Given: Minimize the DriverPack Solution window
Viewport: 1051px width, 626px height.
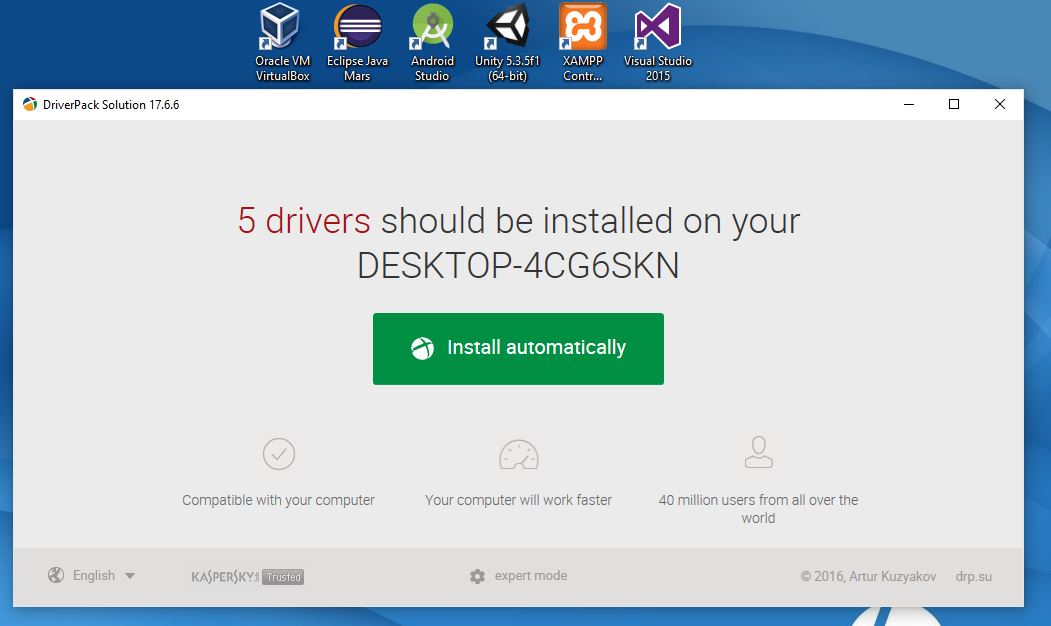Looking at the screenshot, I should 909,105.
